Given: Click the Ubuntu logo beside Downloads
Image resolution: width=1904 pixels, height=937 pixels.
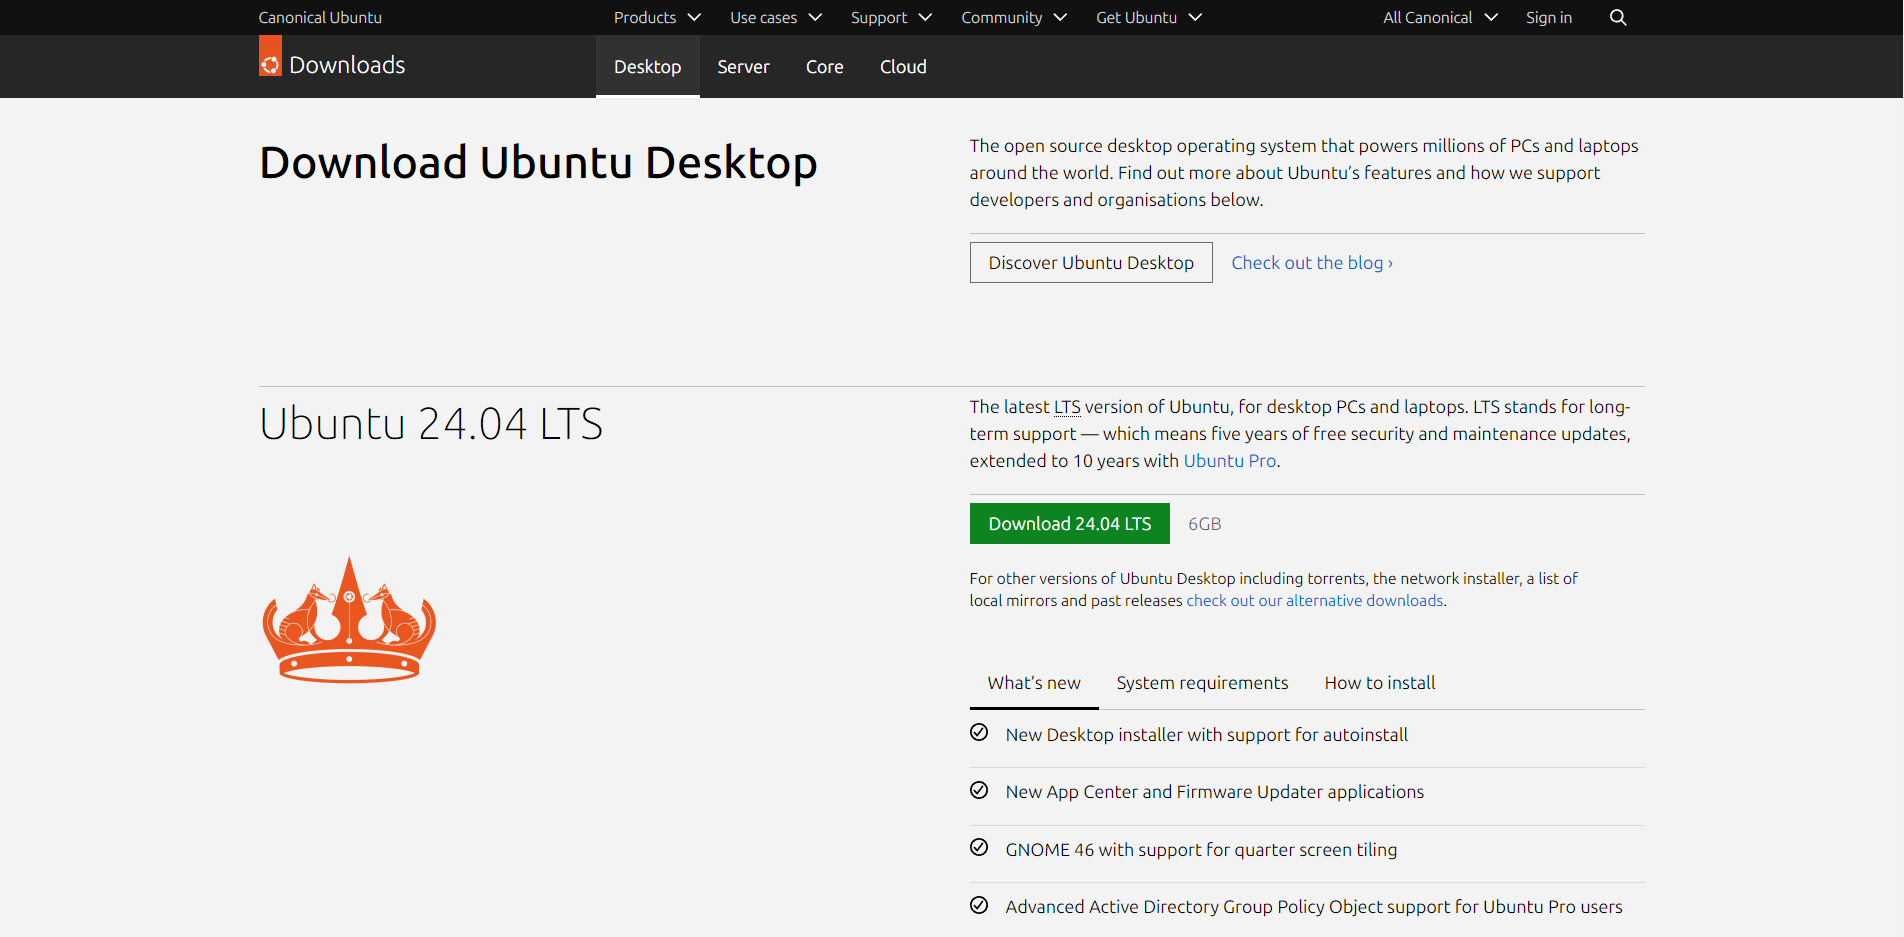Looking at the screenshot, I should (x=270, y=57).
